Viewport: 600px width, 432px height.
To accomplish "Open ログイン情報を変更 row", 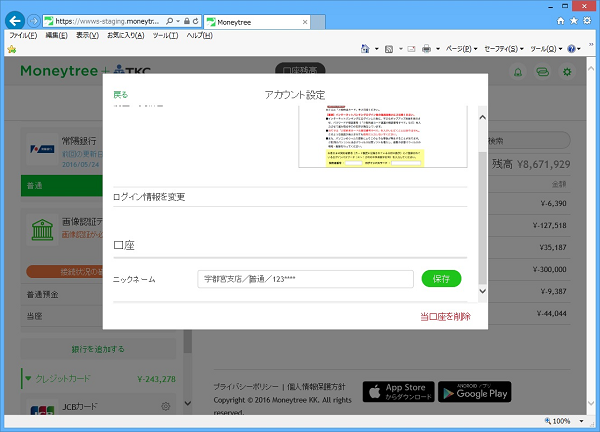I will pyautogui.click(x=290, y=197).
